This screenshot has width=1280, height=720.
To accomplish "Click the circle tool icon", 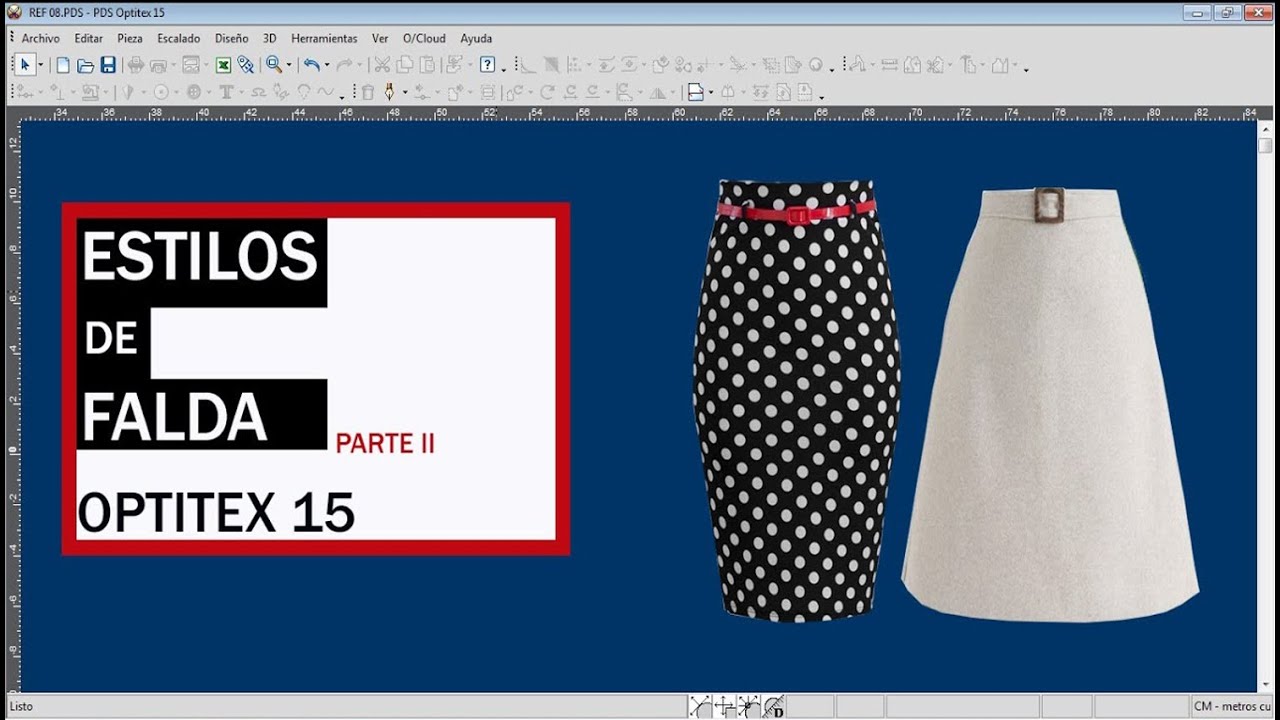I will pos(160,92).
